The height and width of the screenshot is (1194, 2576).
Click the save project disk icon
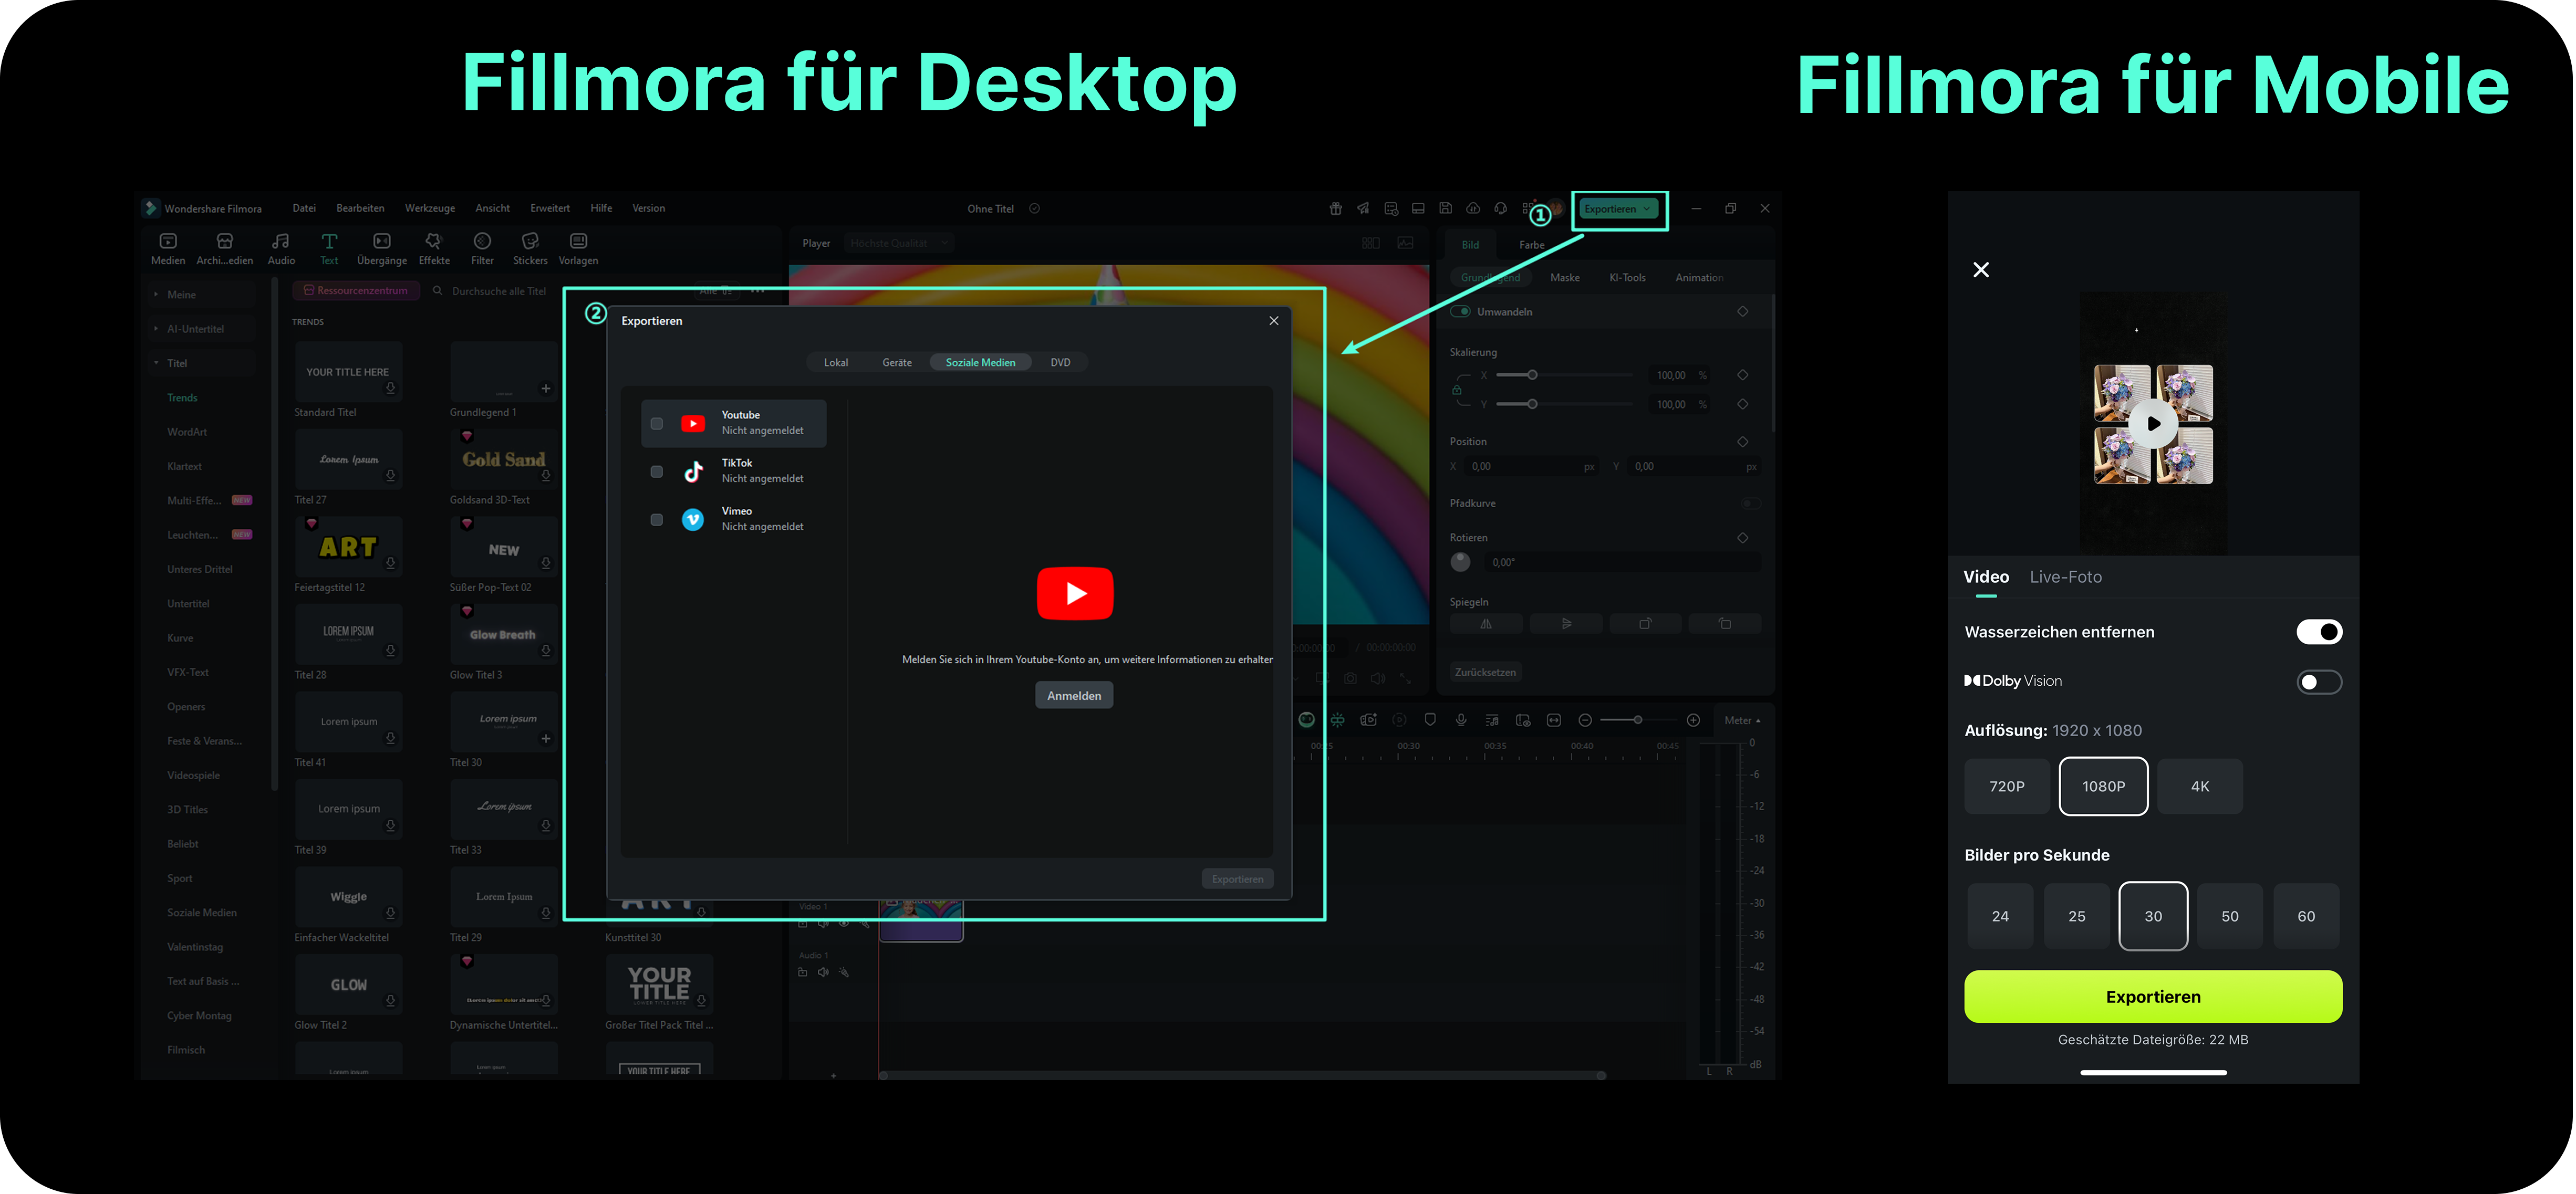(1445, 208)
